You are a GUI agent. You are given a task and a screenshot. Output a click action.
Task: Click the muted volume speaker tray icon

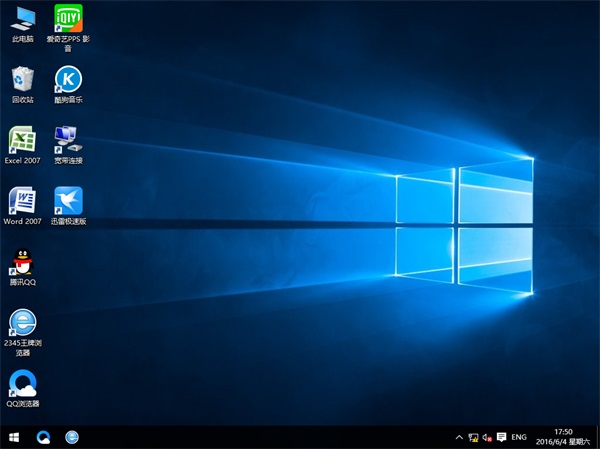(486, 438)
